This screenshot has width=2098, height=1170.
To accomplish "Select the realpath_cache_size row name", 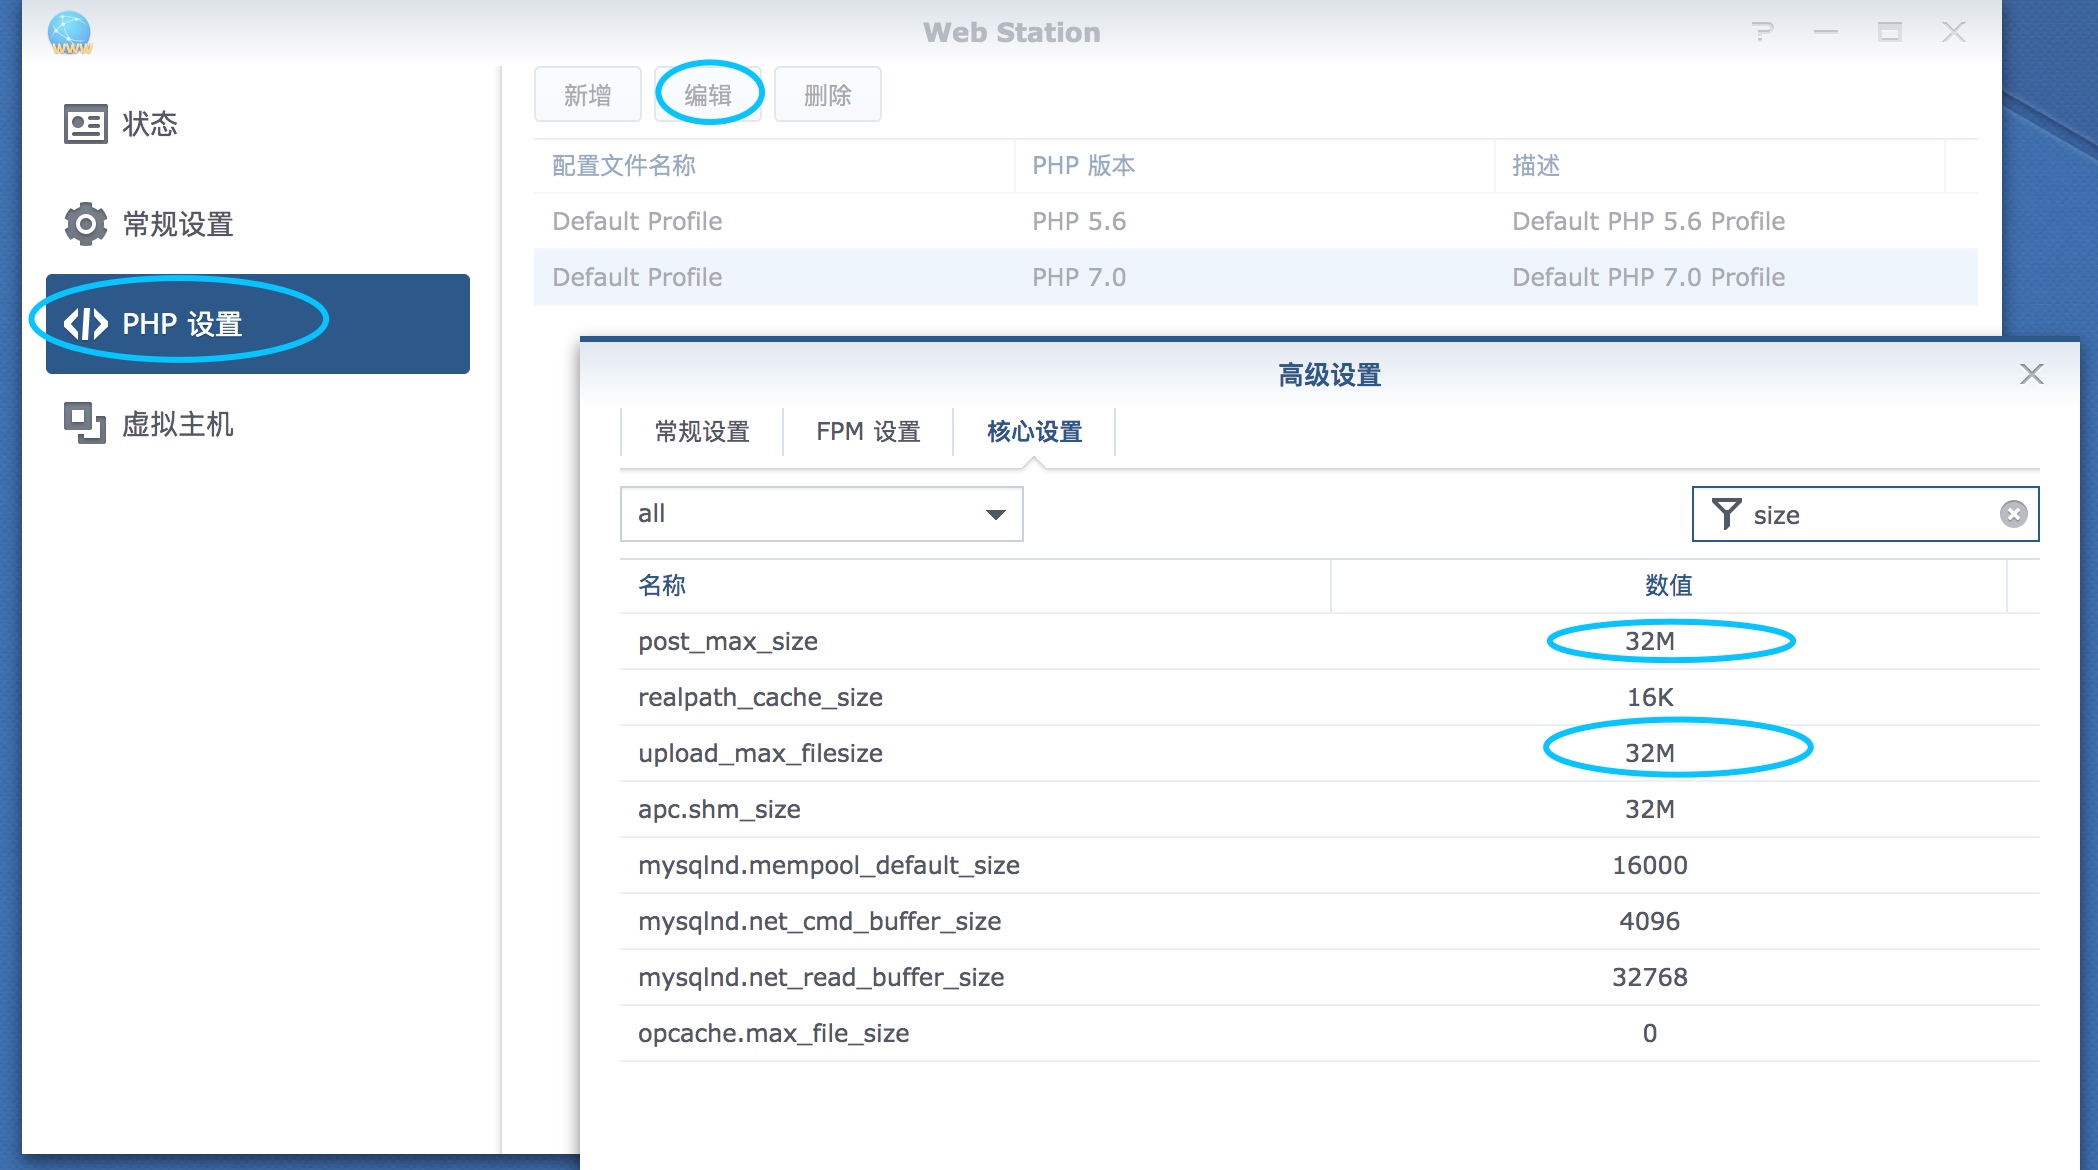I will 760,697.
